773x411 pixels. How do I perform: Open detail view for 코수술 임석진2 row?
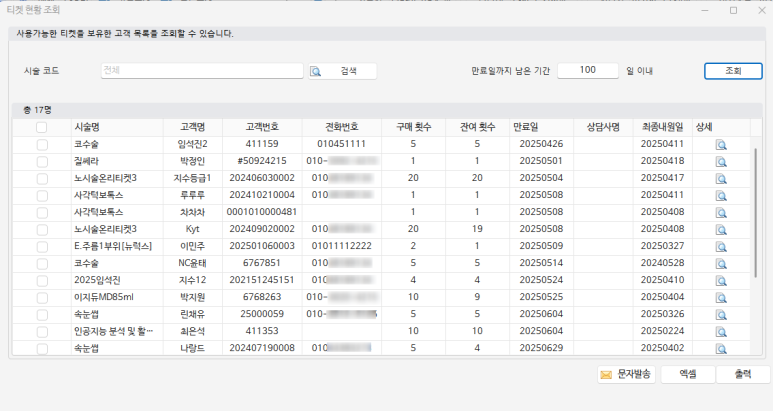(721, 145)
